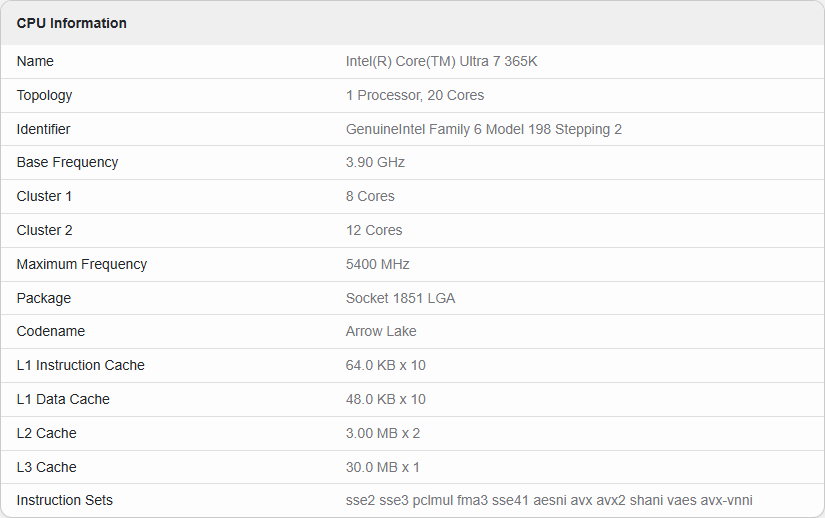Click the value 1 Processor, 20 Cores
The height and width of the screenshot is (518, 825).
click(x=415, y=95)
